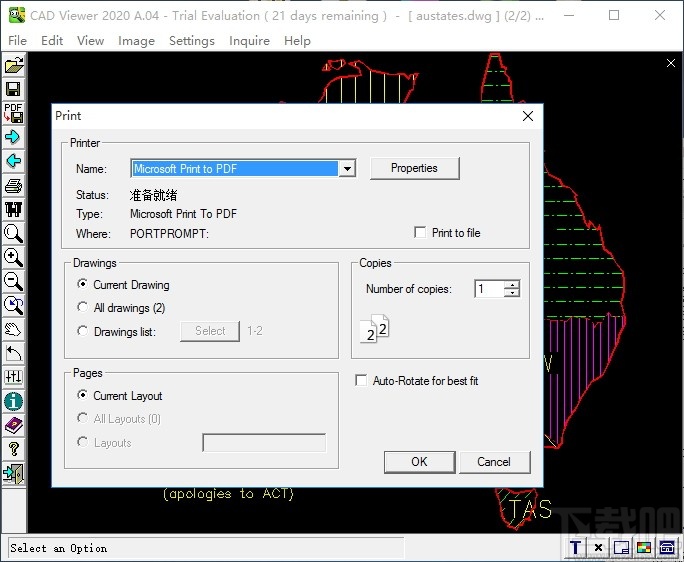
Task: Decrease number of copies with down arrow
Action: pos(512,293)
